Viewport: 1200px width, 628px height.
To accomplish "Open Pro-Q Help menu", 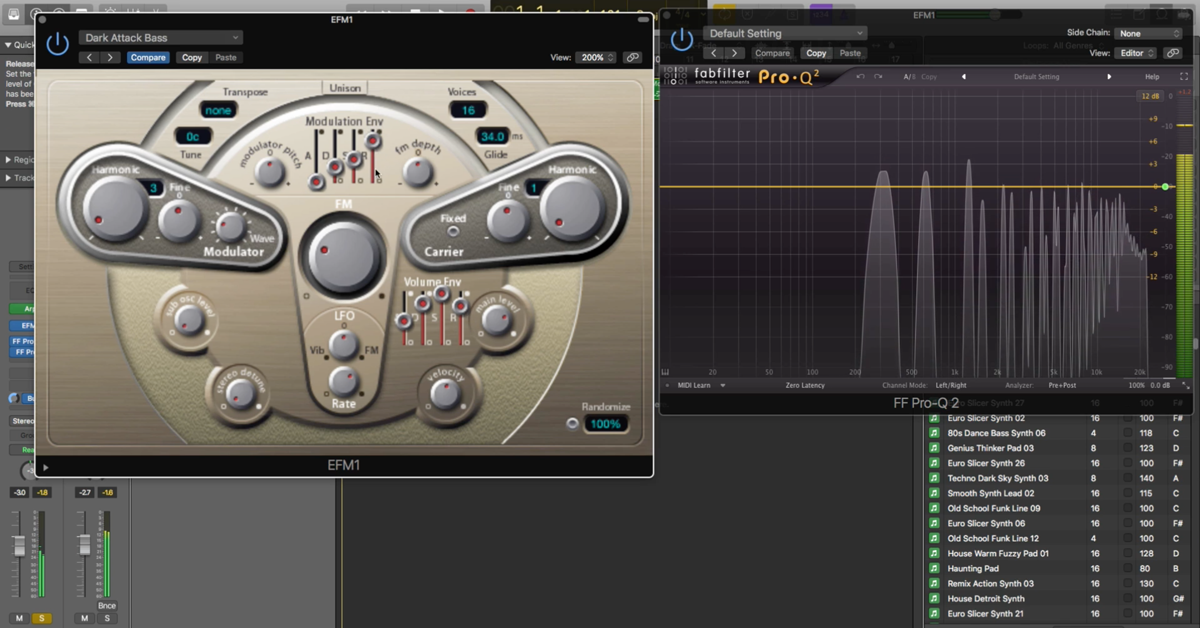I will click(1152, 77).
